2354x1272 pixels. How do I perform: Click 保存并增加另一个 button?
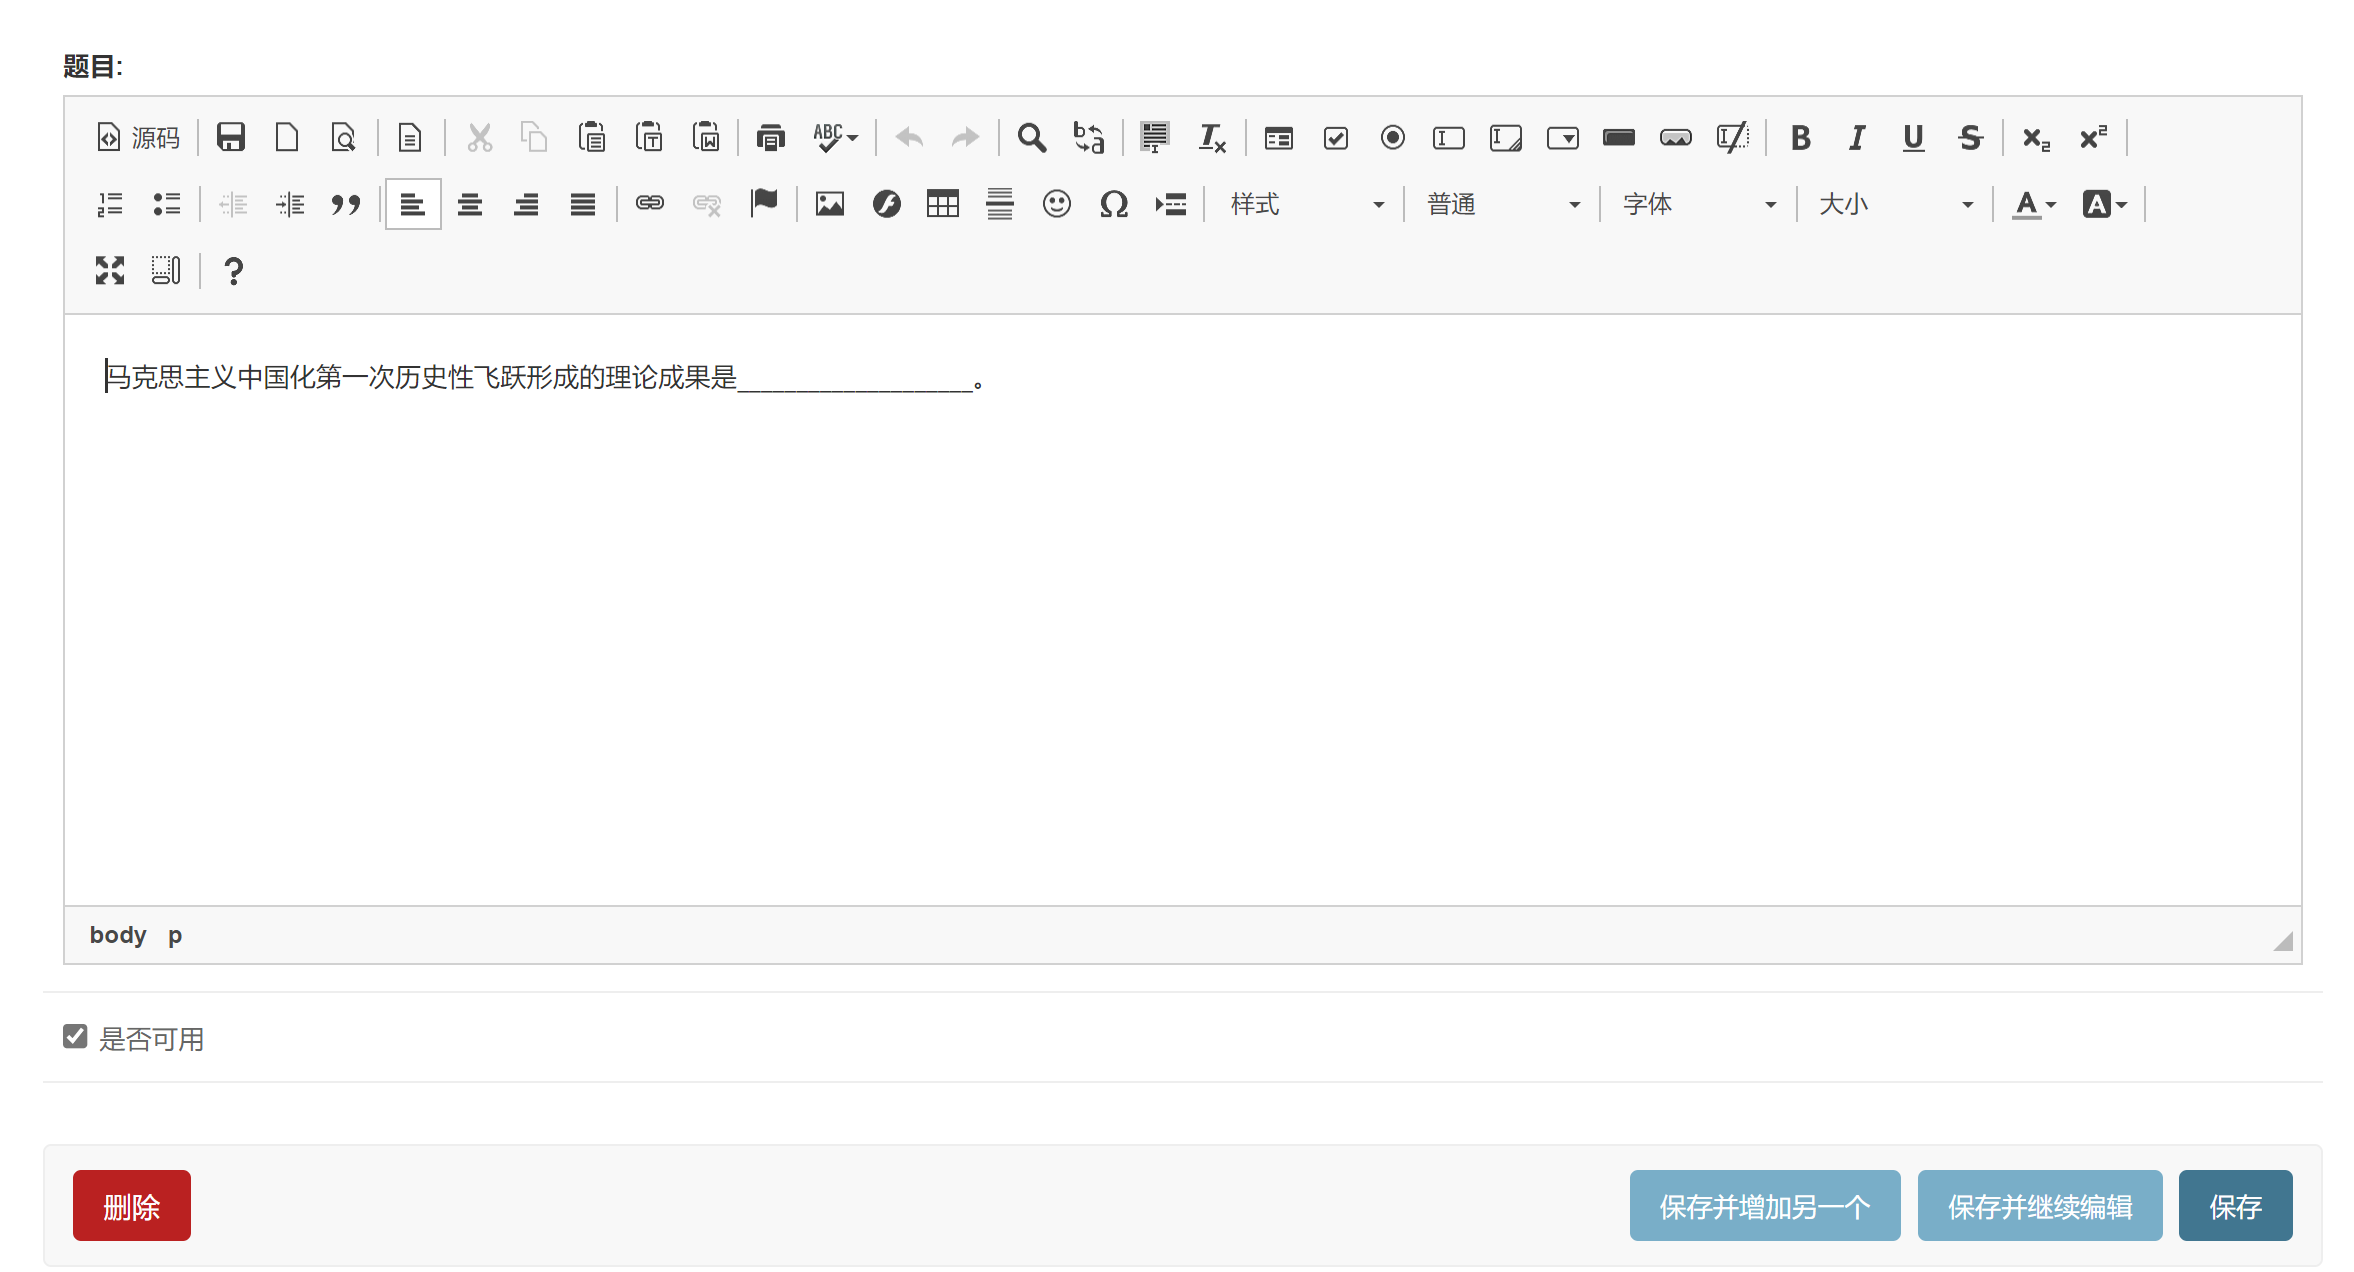pyautogui.click(x=1765, y=1206)
